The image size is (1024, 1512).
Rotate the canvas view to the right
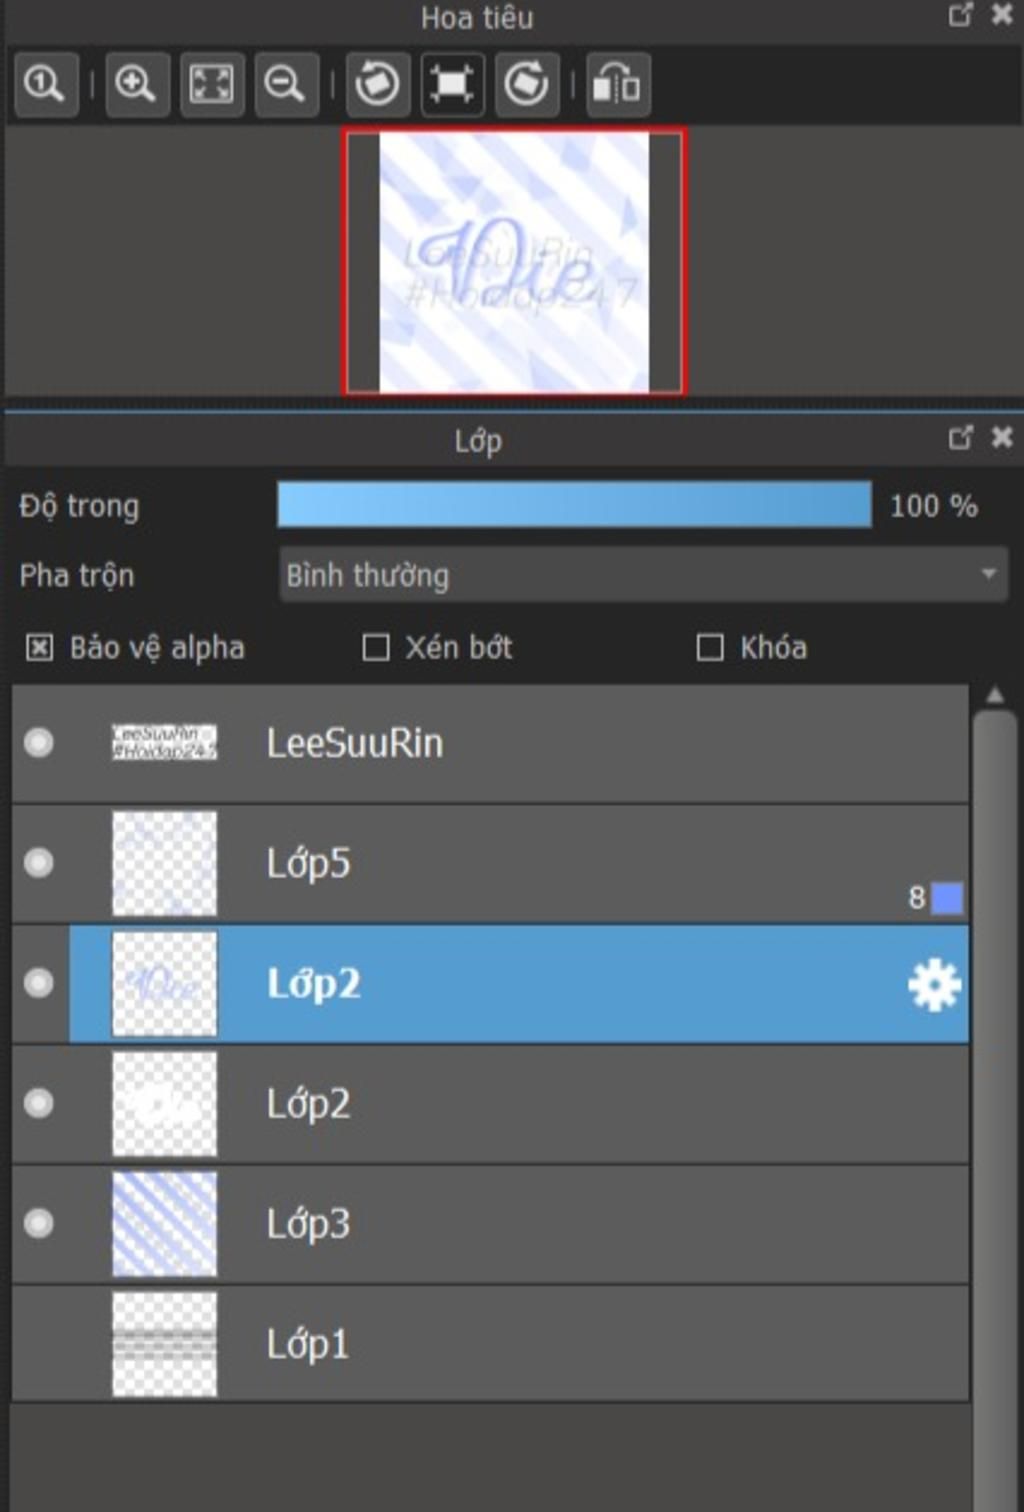[x=526, y=84]
